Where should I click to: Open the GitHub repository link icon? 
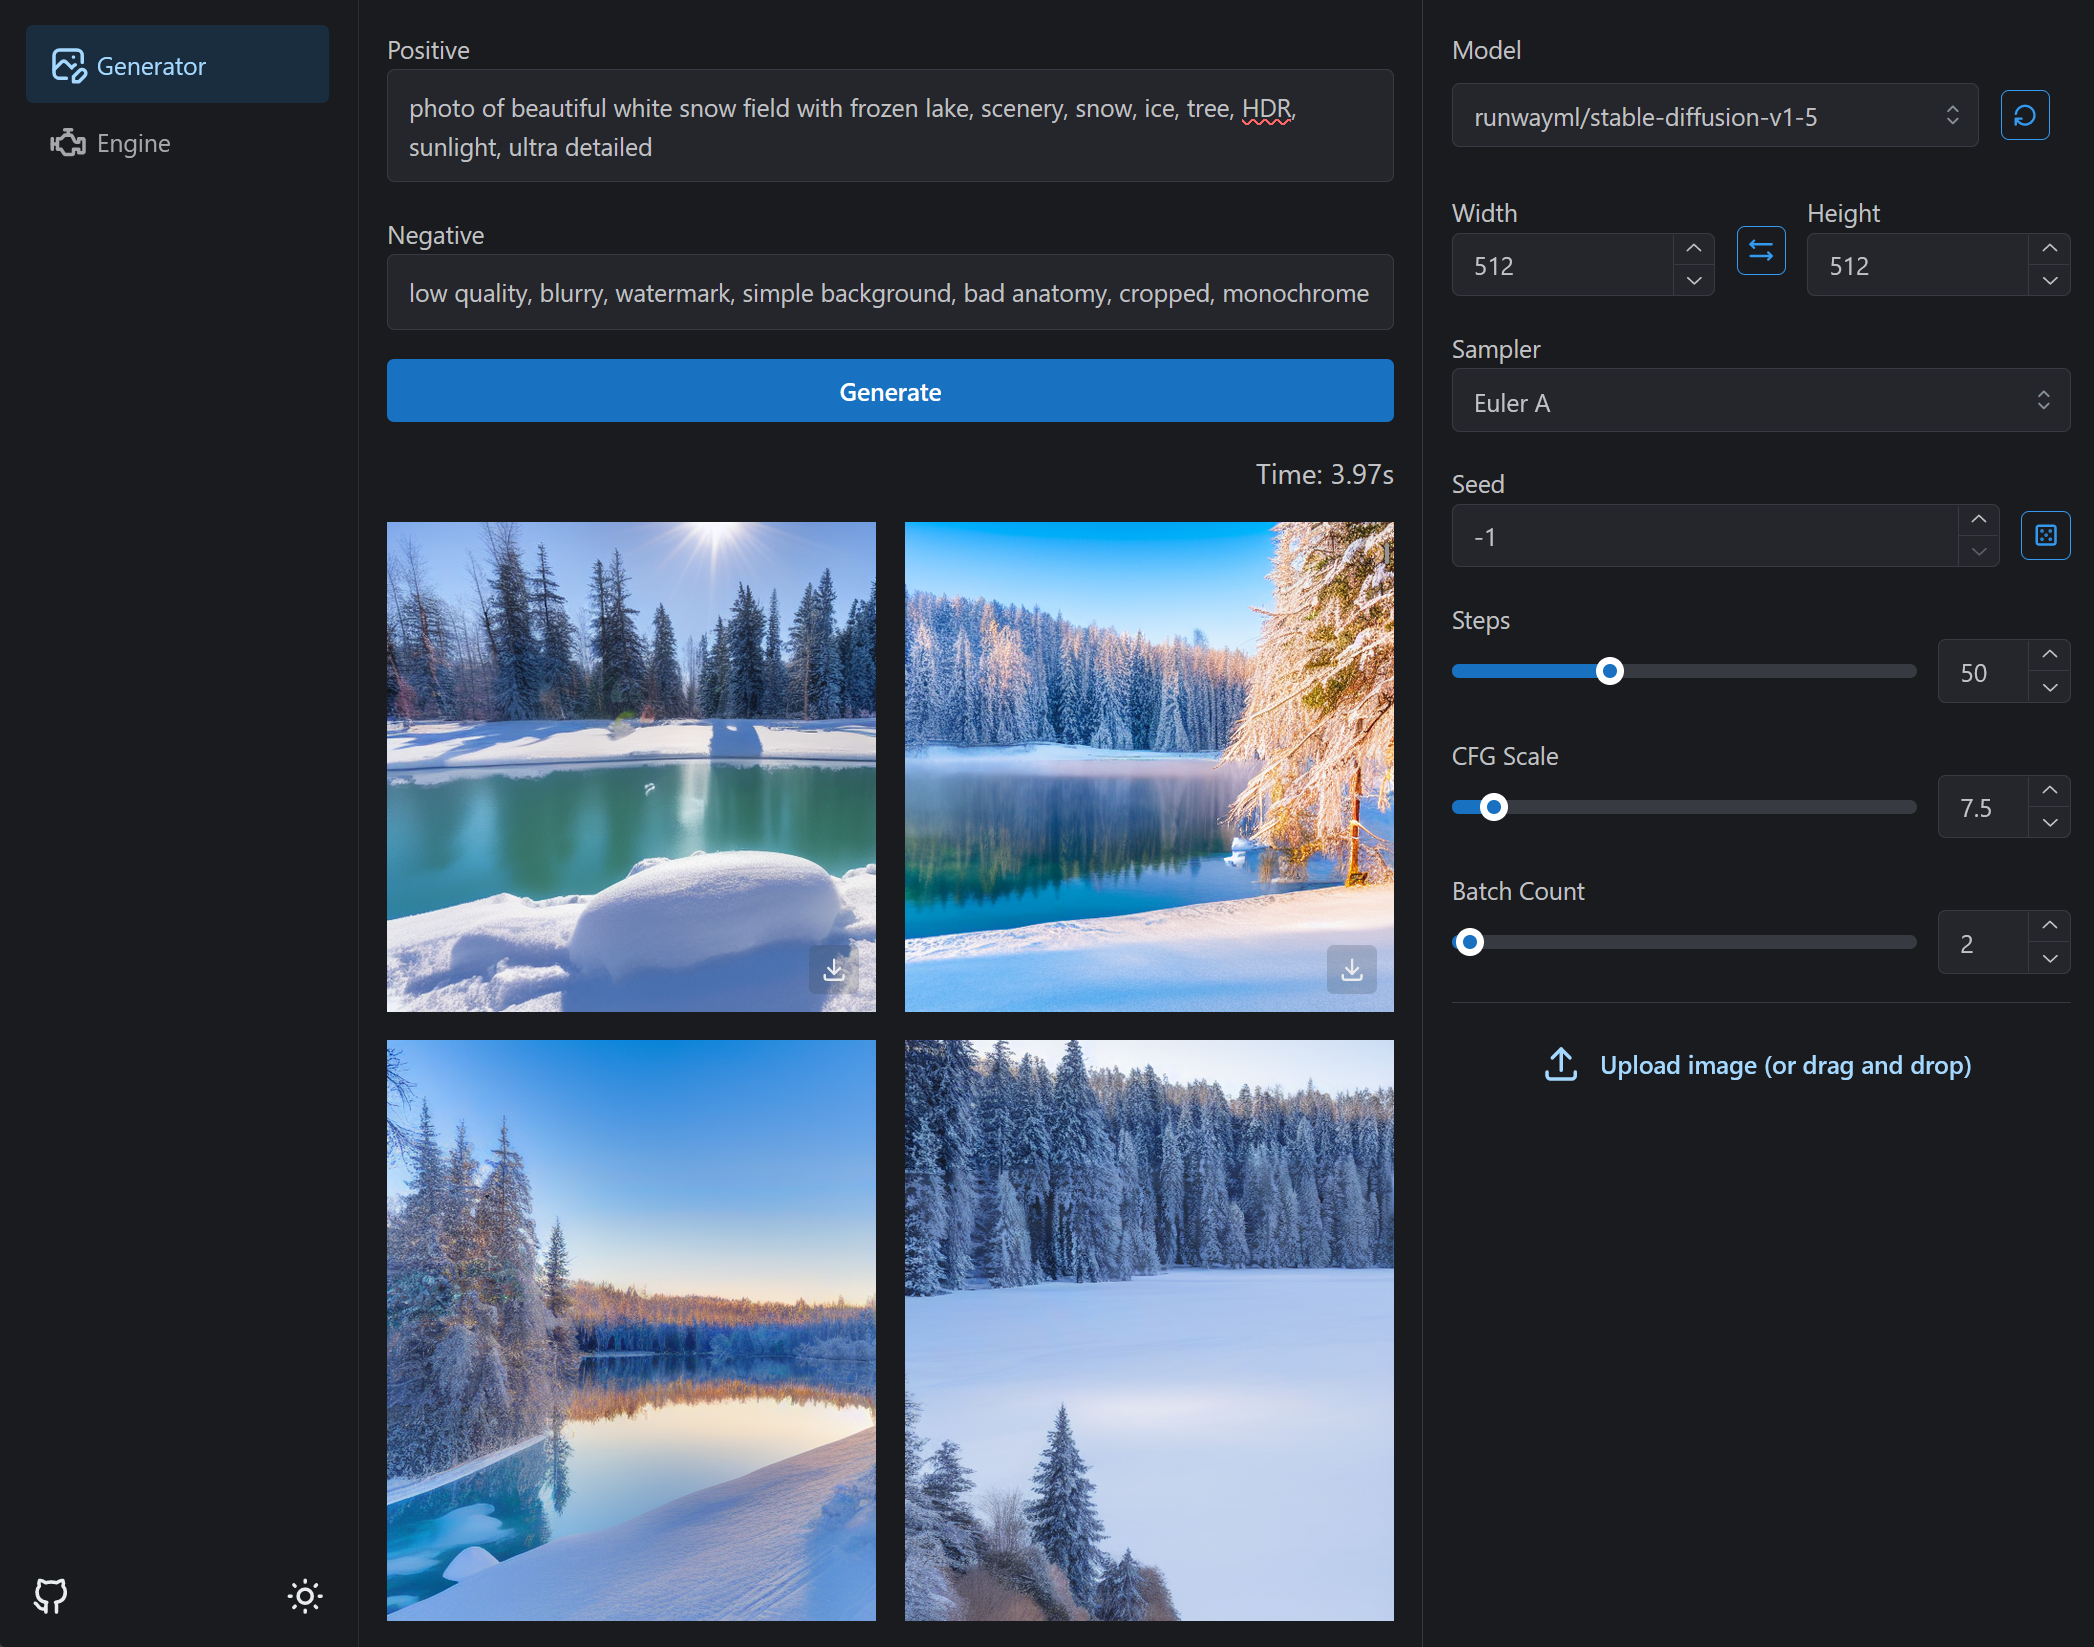click(x=51, y=1595)
